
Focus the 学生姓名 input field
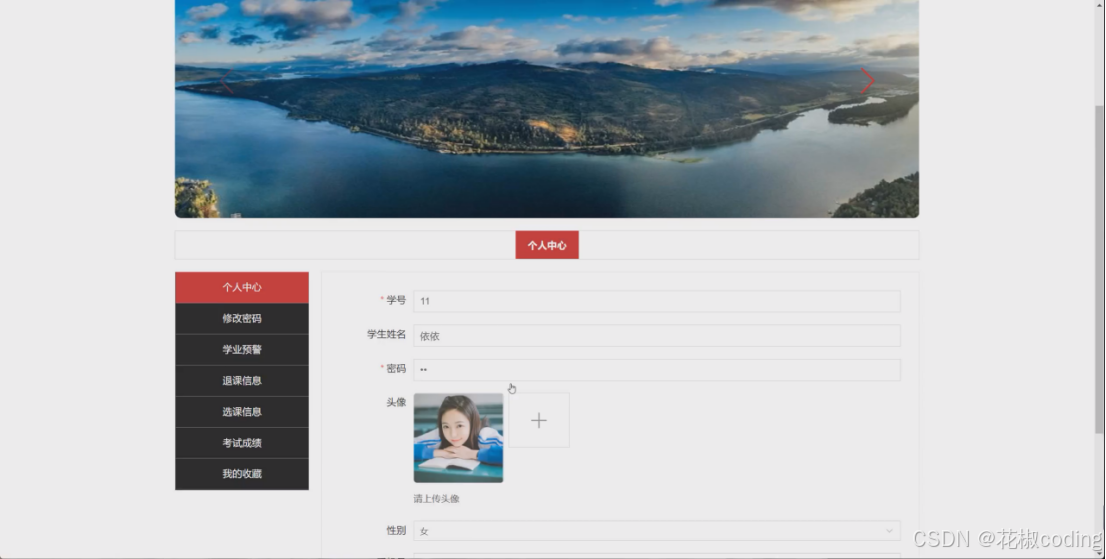(x=657, y=336)
